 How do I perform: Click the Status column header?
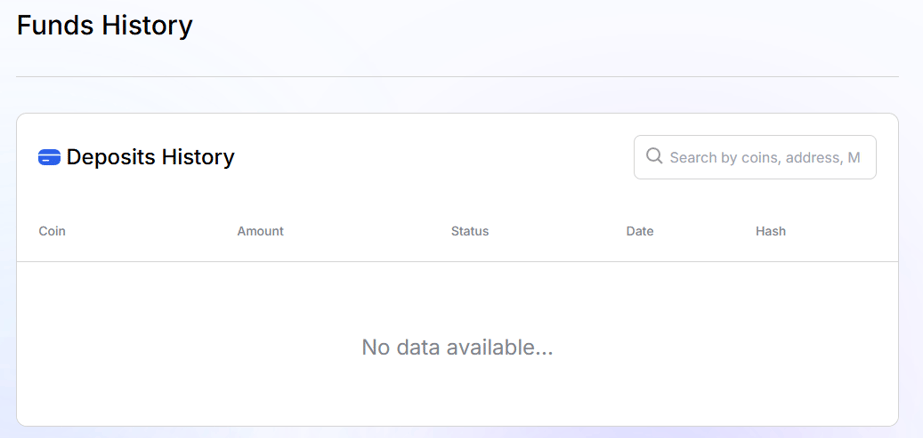pyautogui.click(x=470, y=231)
